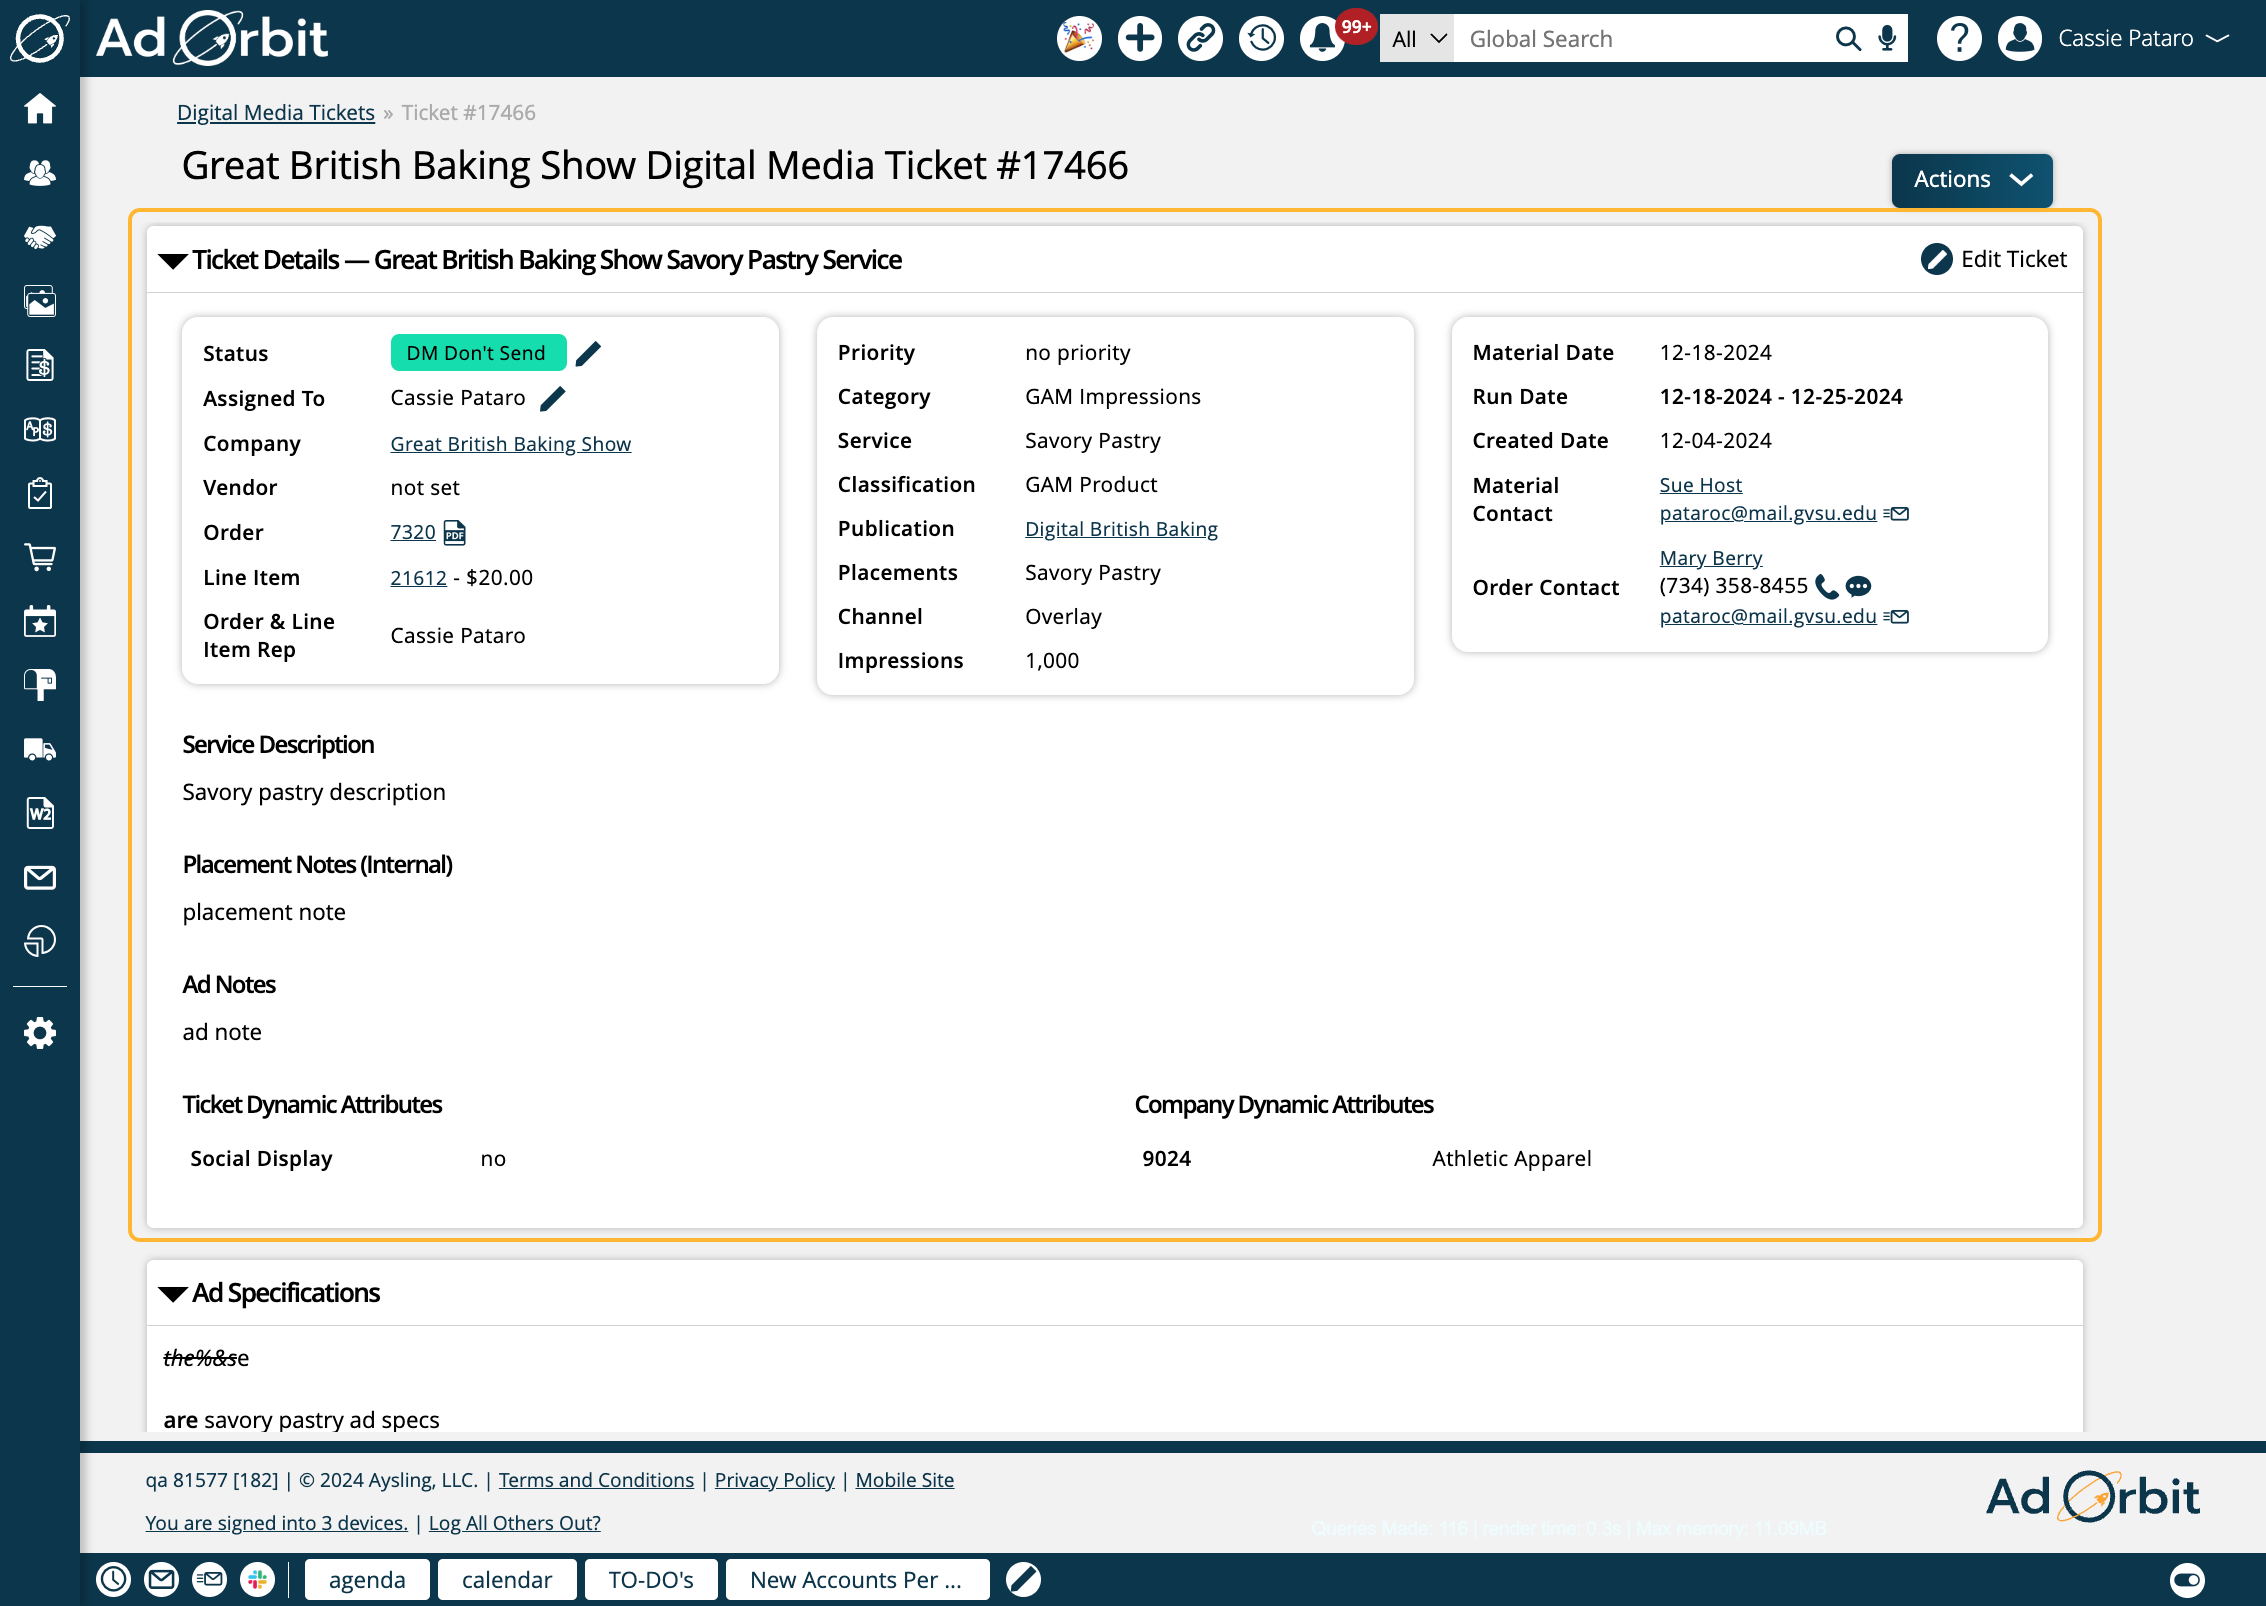Open the Actions dropdown
Viewport: 2266px width, 1606px height.
click(1972, 180)
